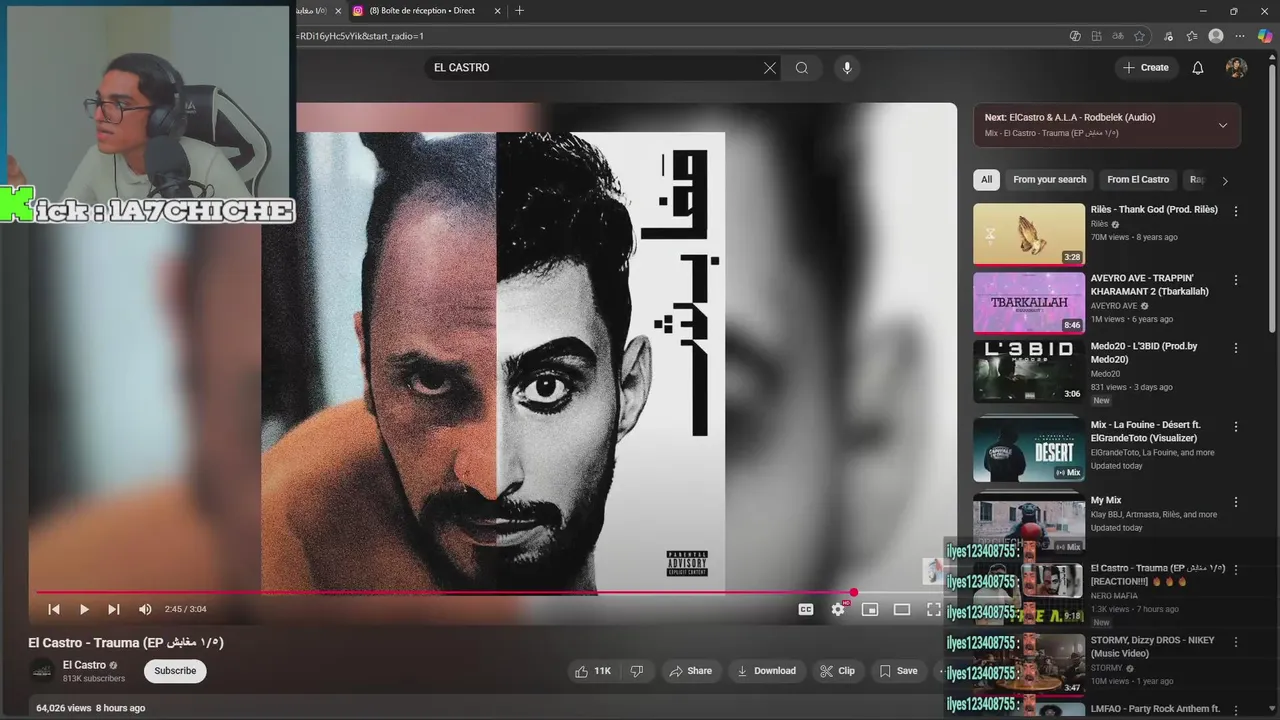
Task: Open the YouTube notifications bell
Action: coord(1198,68)
